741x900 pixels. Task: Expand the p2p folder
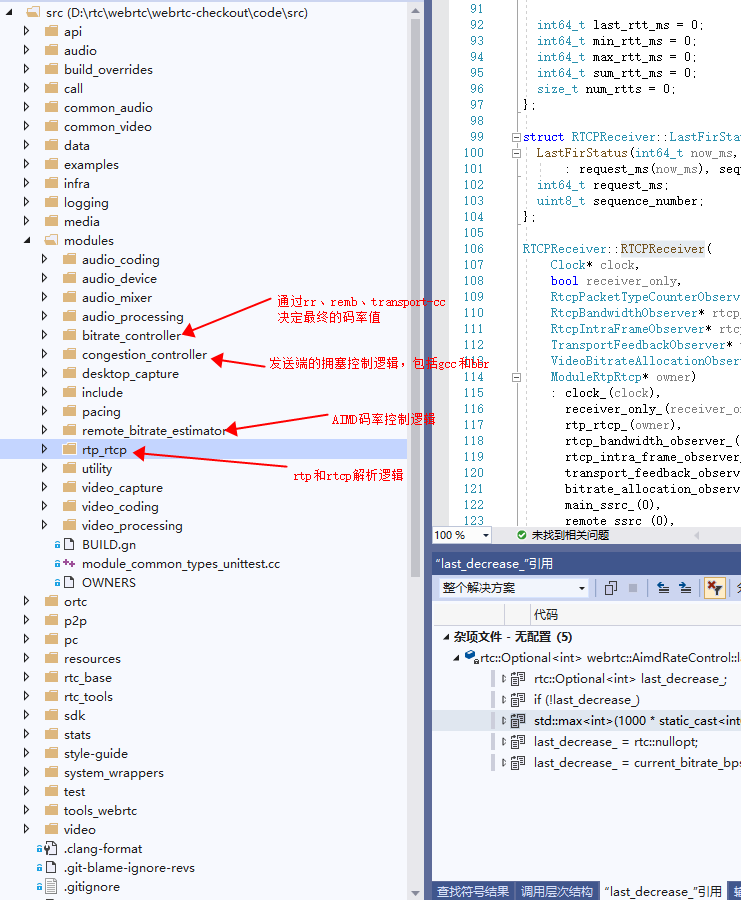coord(26,620)
